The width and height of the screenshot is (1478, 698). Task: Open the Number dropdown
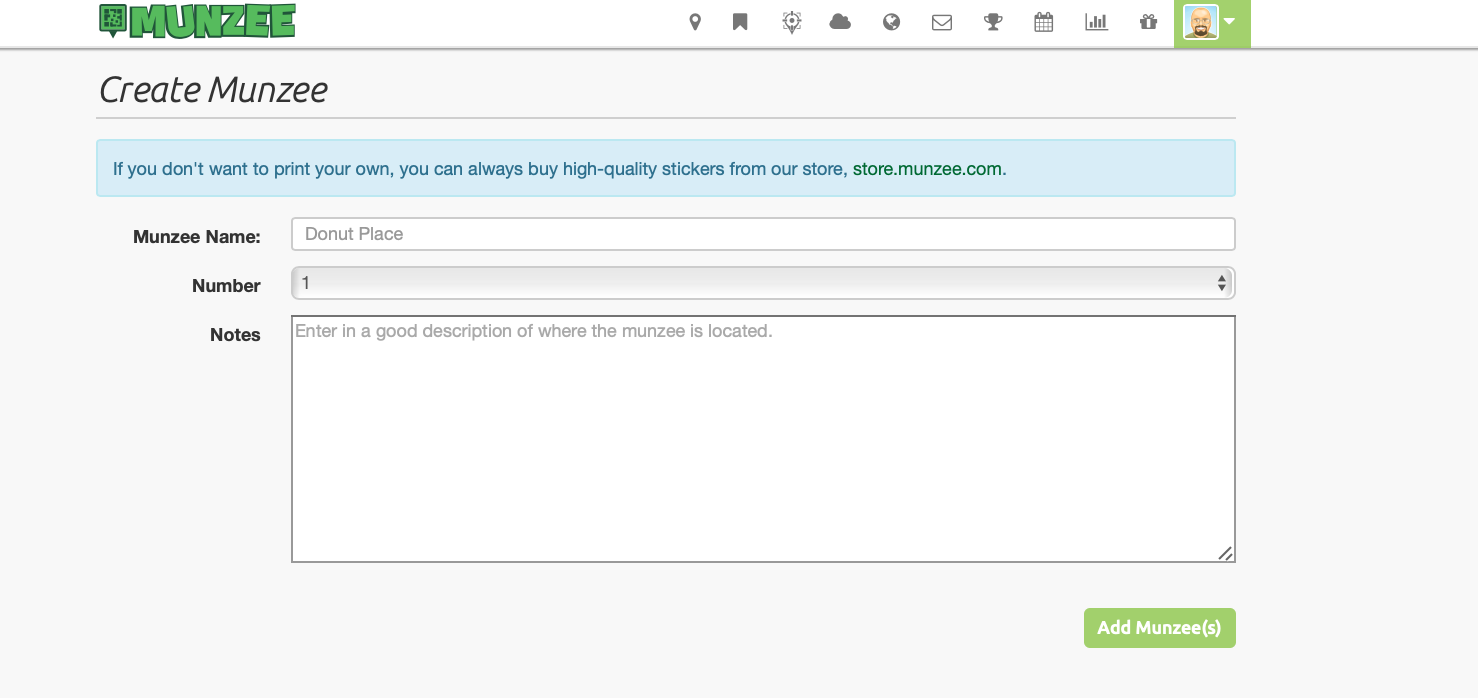763,283
